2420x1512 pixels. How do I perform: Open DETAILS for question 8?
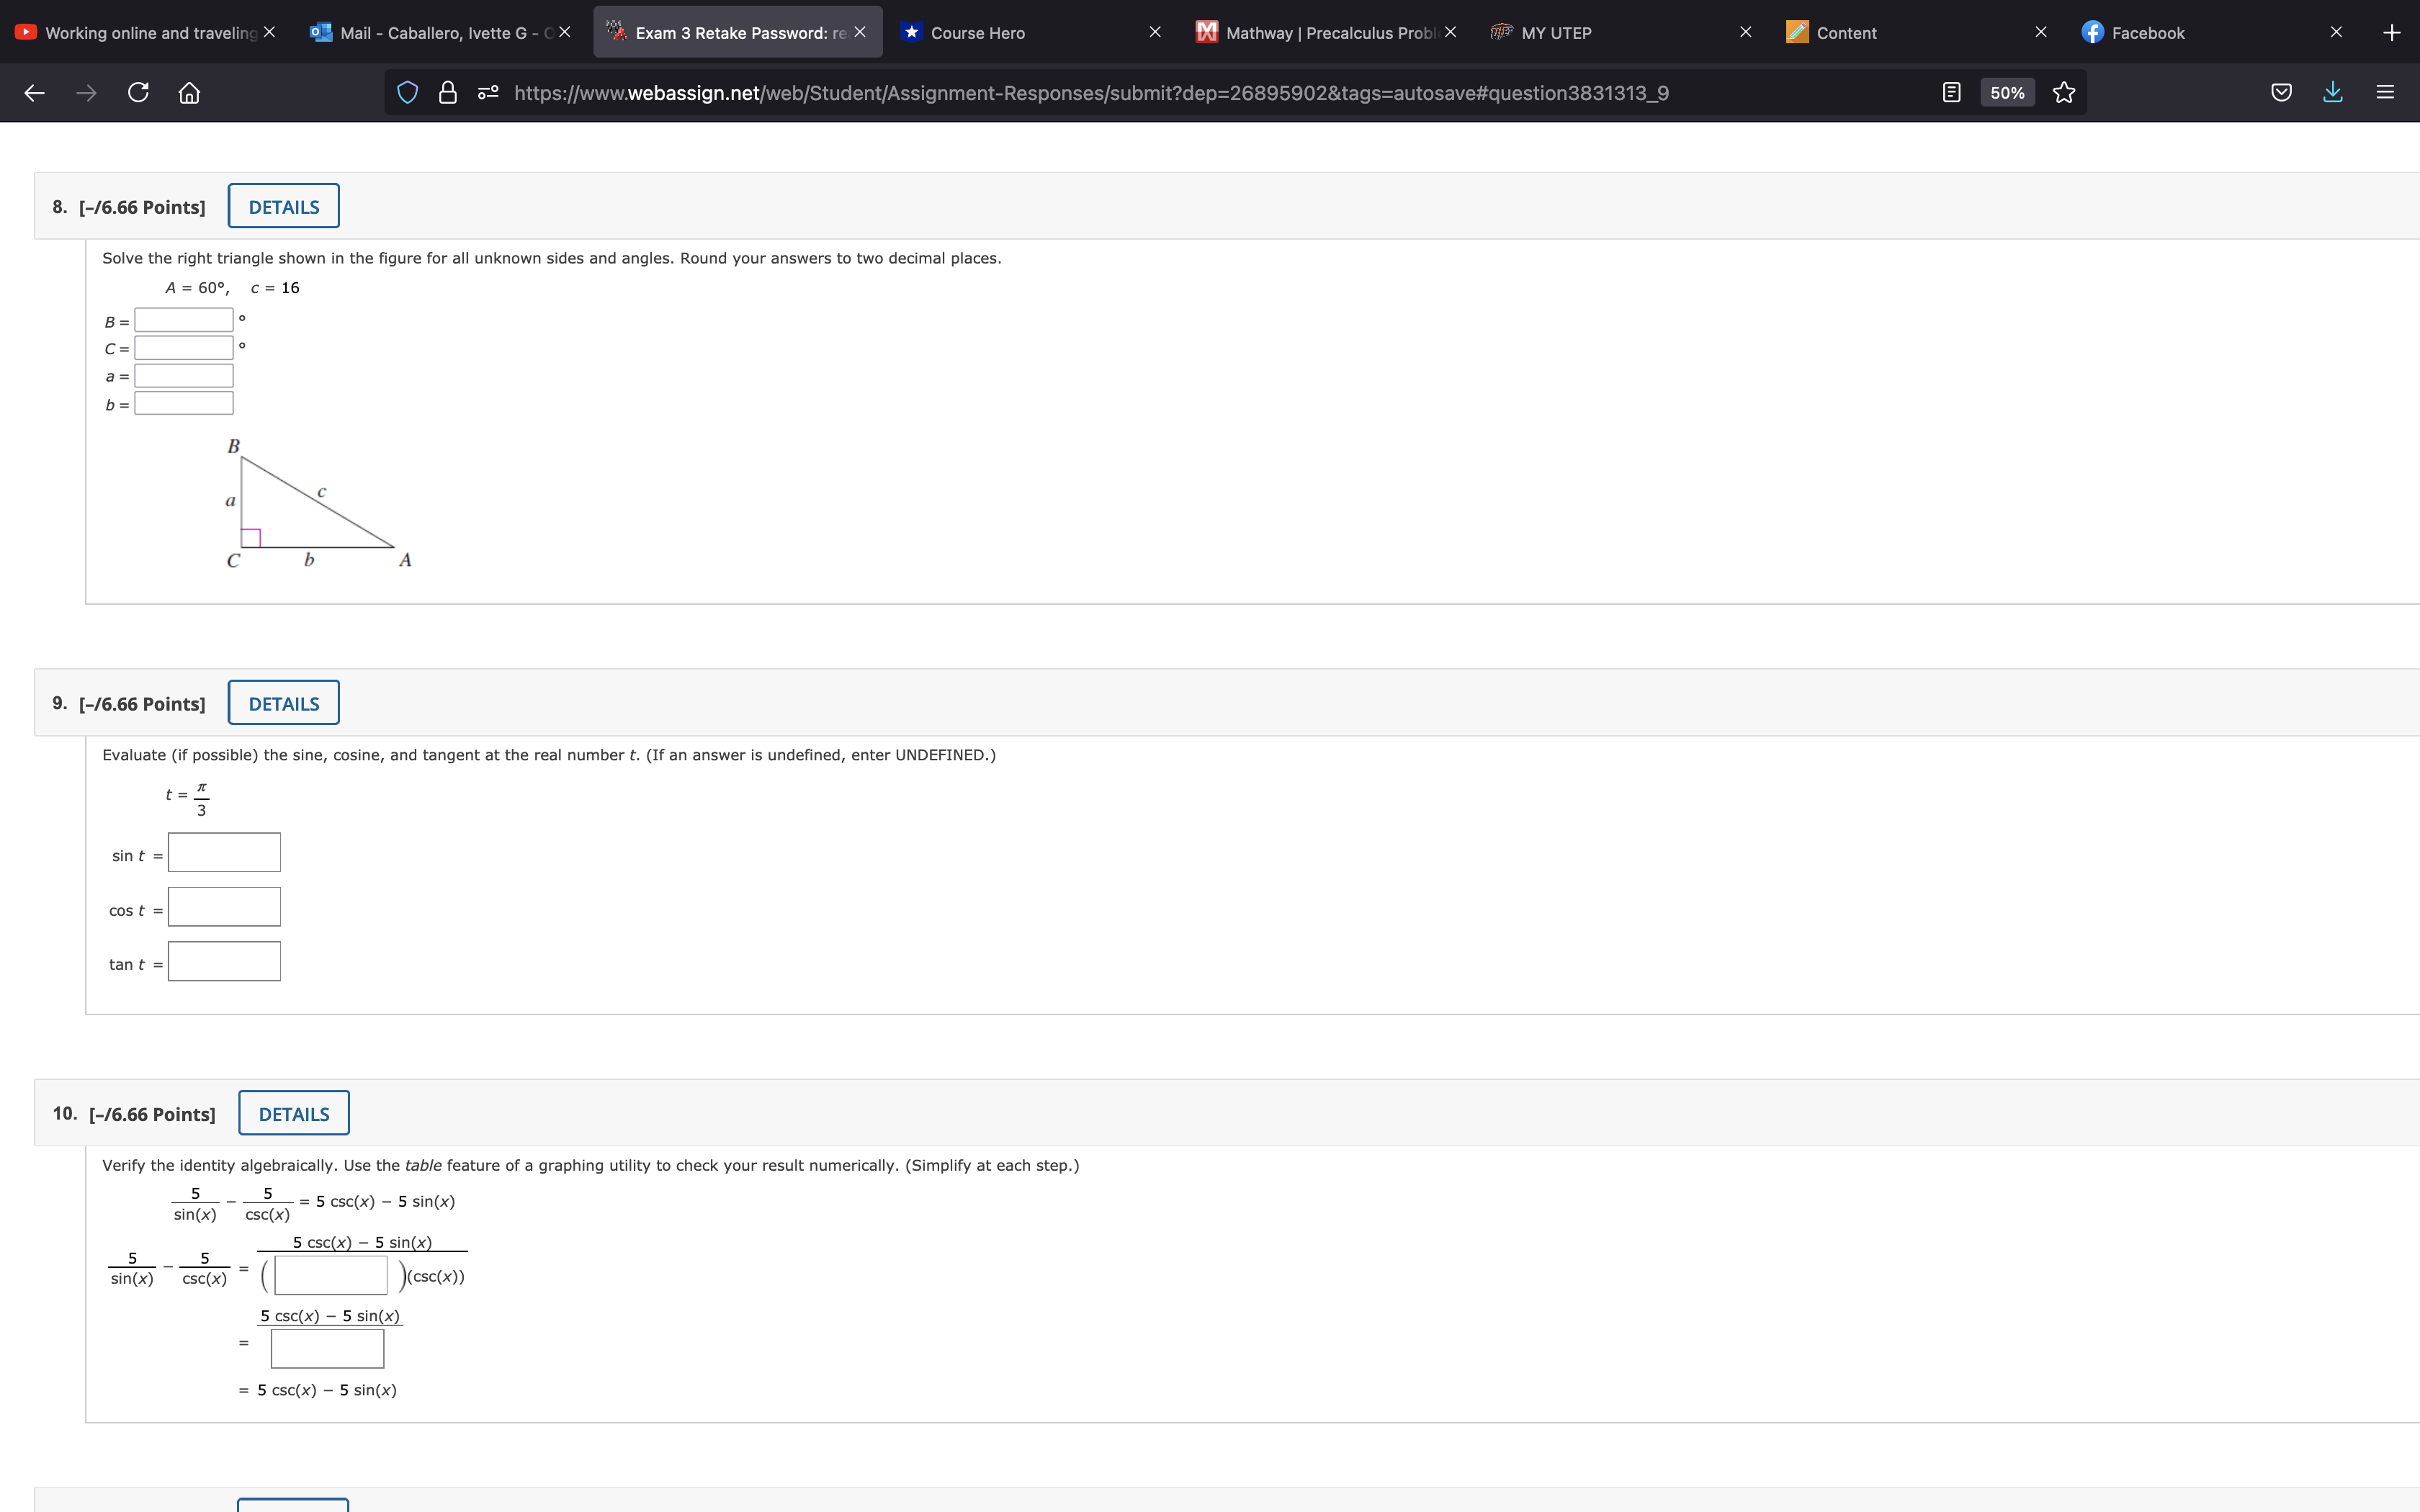pyautogui.click(x=283, y=207)
